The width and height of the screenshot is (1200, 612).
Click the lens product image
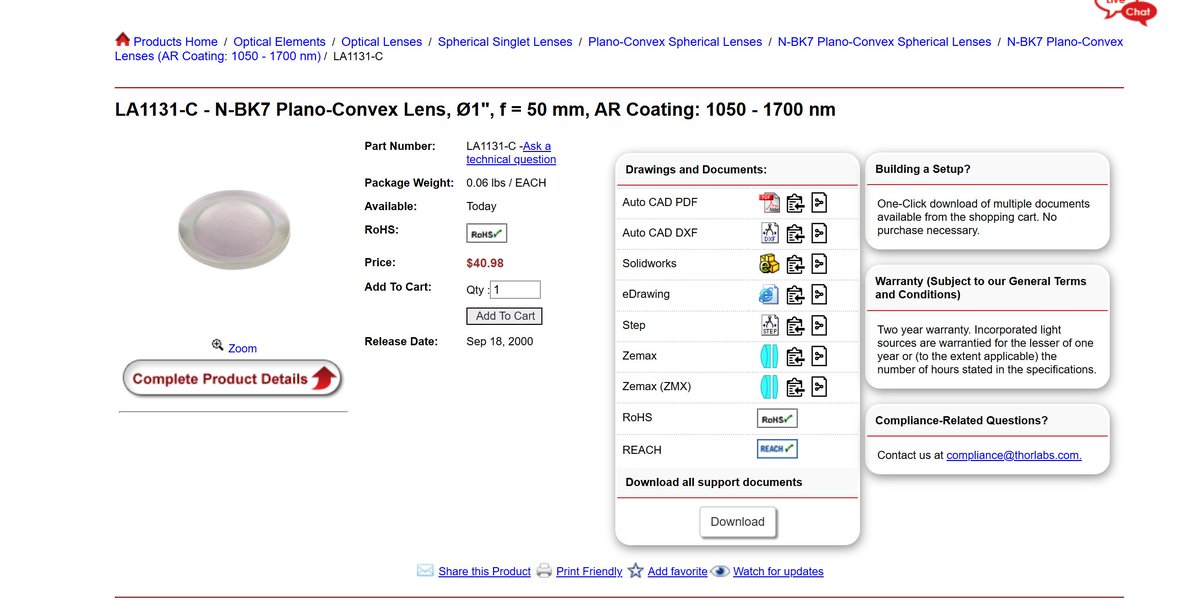232,229
